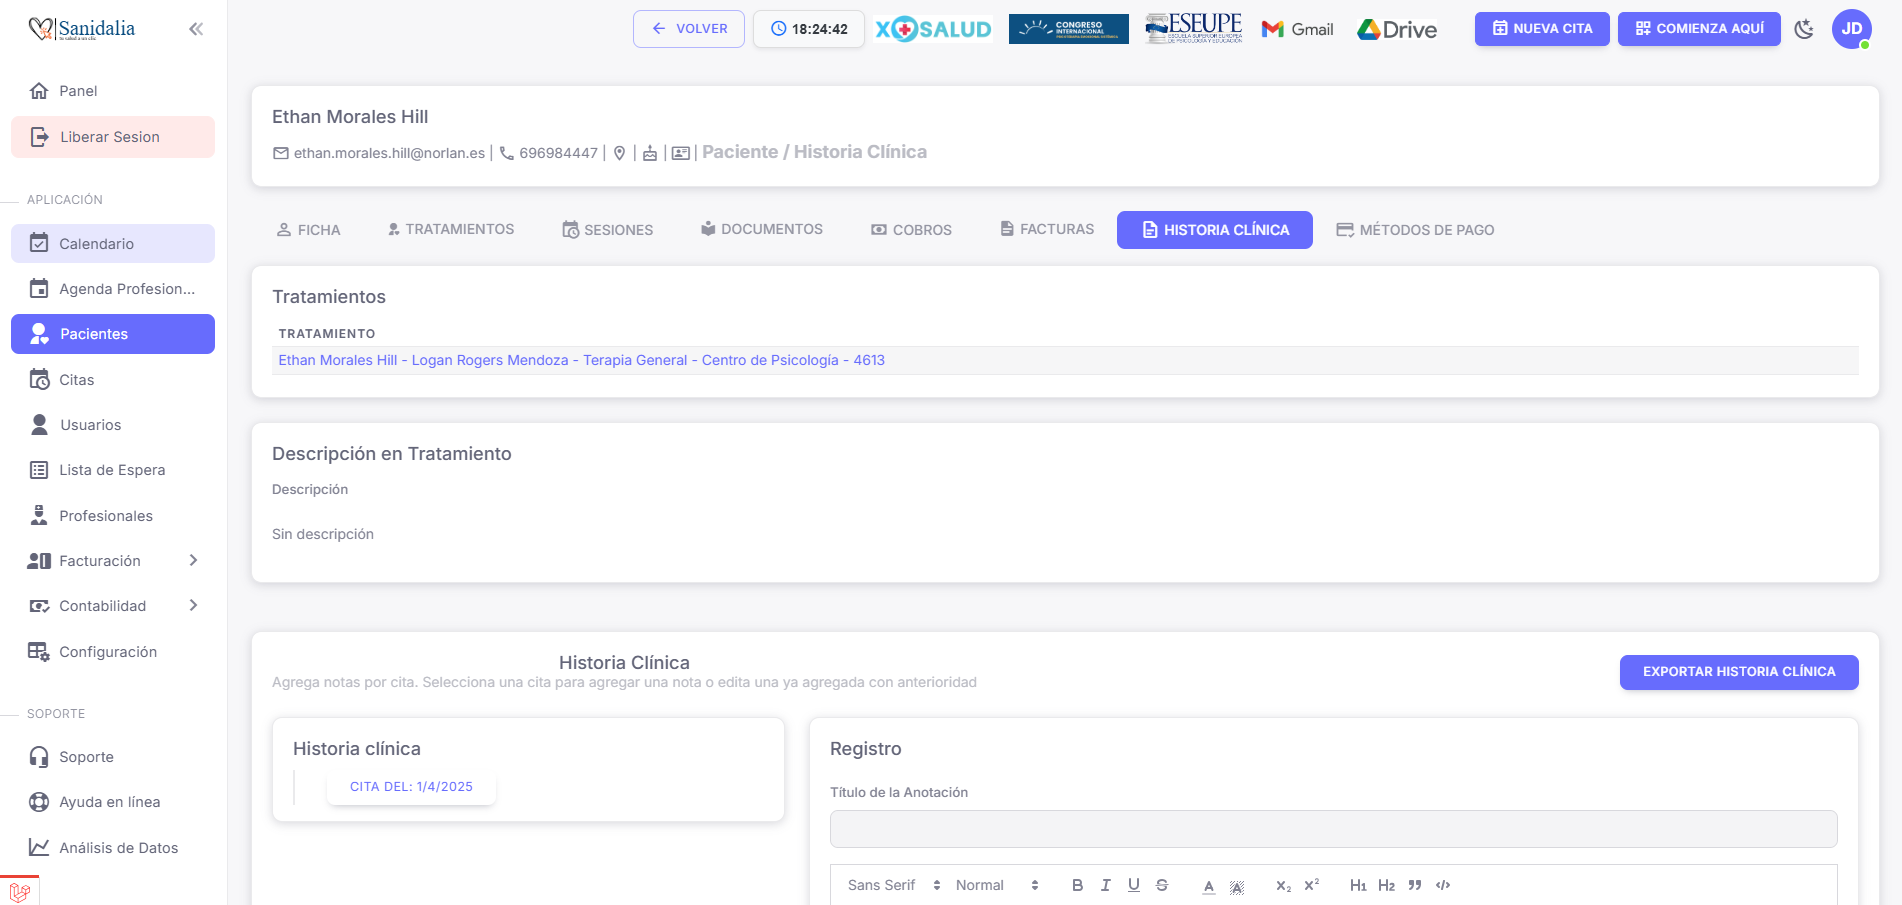Open the Gmail shortcut

pos(1298,29)
